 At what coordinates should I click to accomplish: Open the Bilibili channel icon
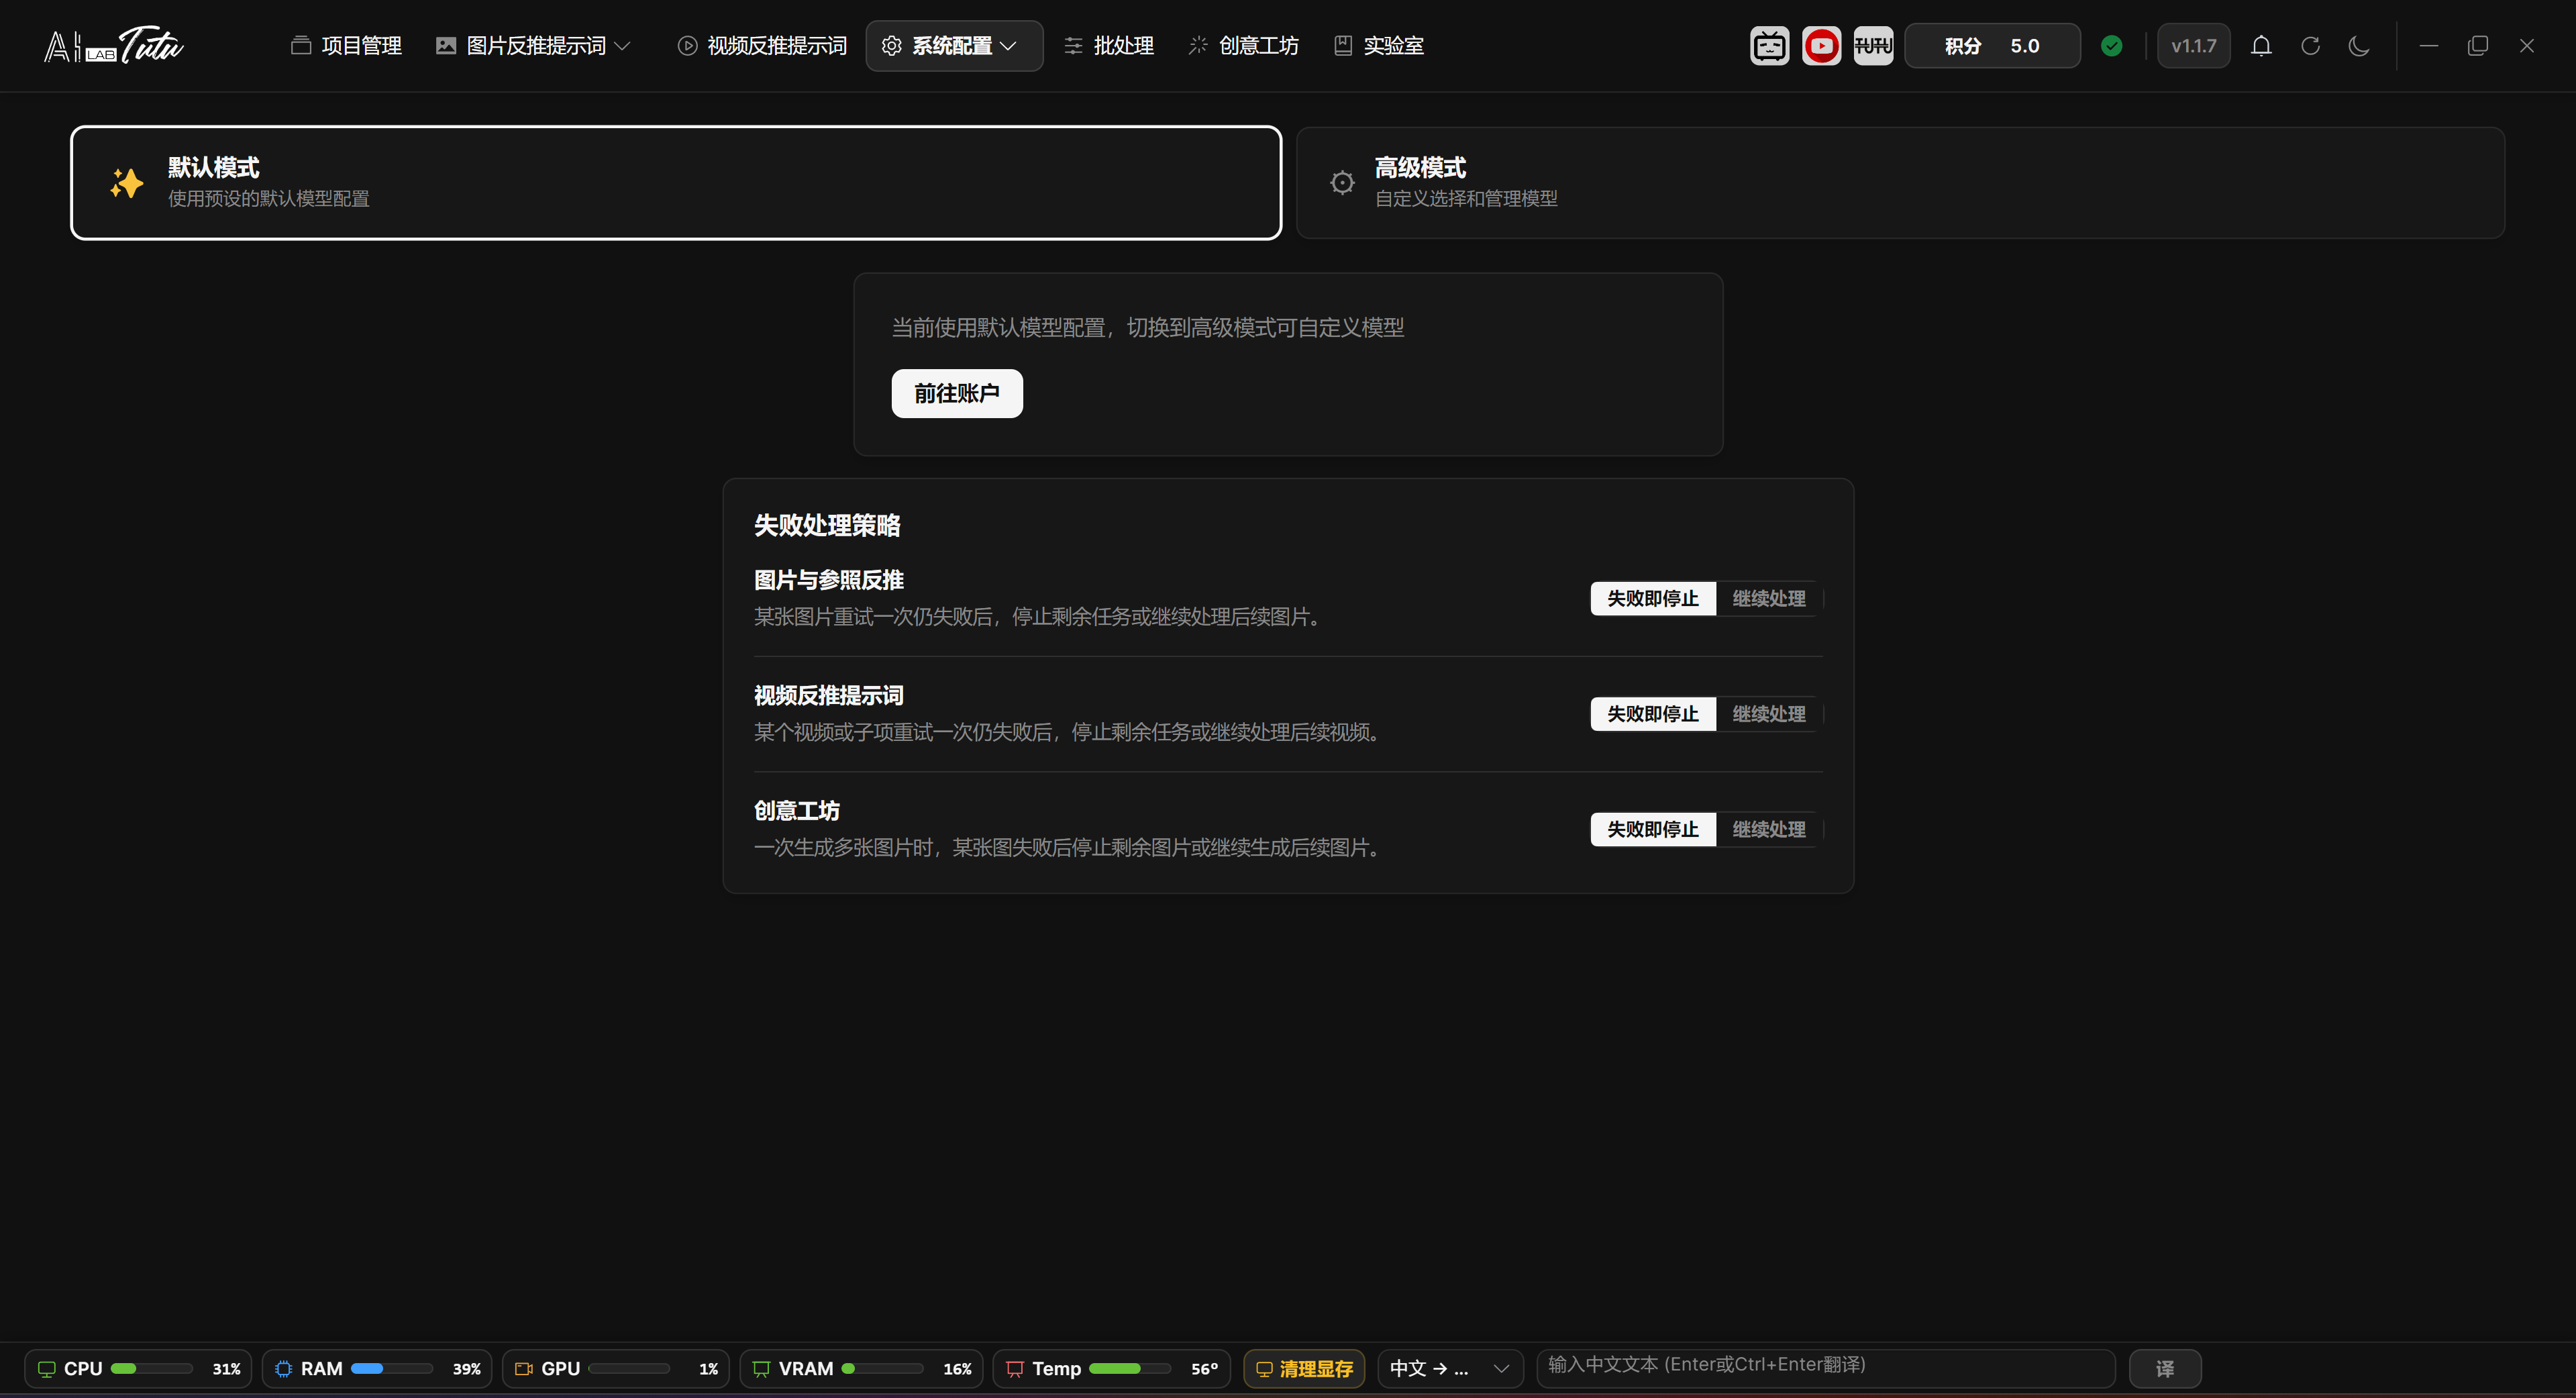[x=1769, y=46]
